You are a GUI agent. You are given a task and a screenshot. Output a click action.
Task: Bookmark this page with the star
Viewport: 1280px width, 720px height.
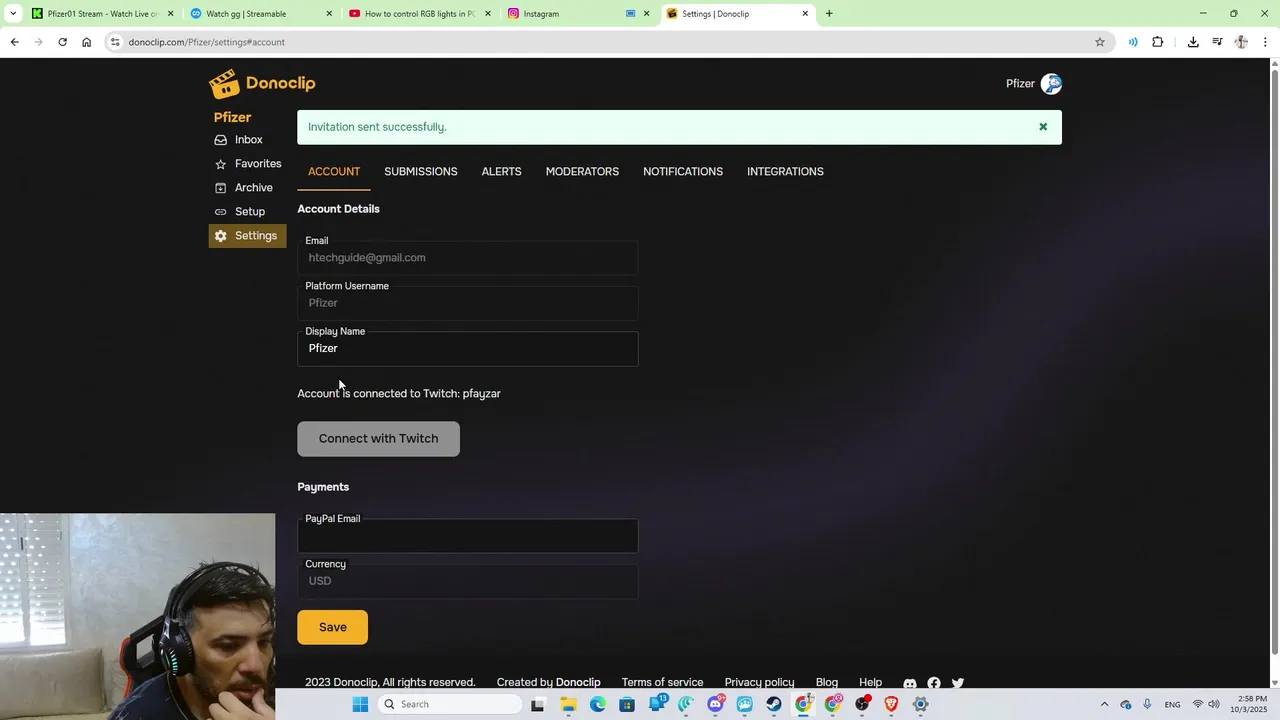point(1100,42)
